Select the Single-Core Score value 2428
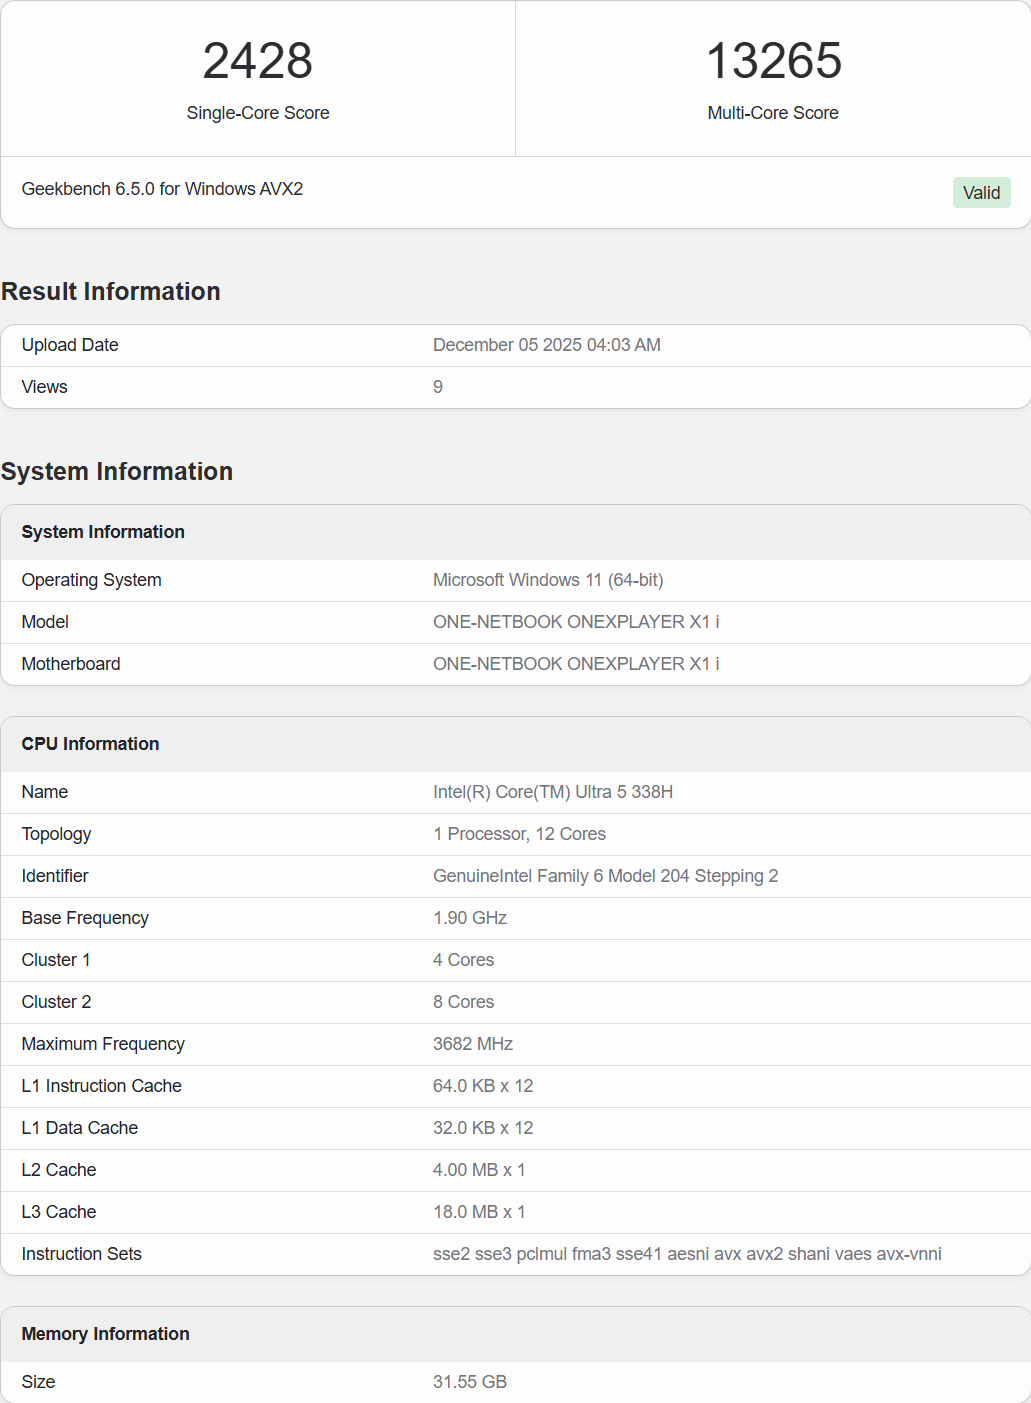This screenshot has width=1031, height=1403. pyautogui.click(x=257, y=62)
